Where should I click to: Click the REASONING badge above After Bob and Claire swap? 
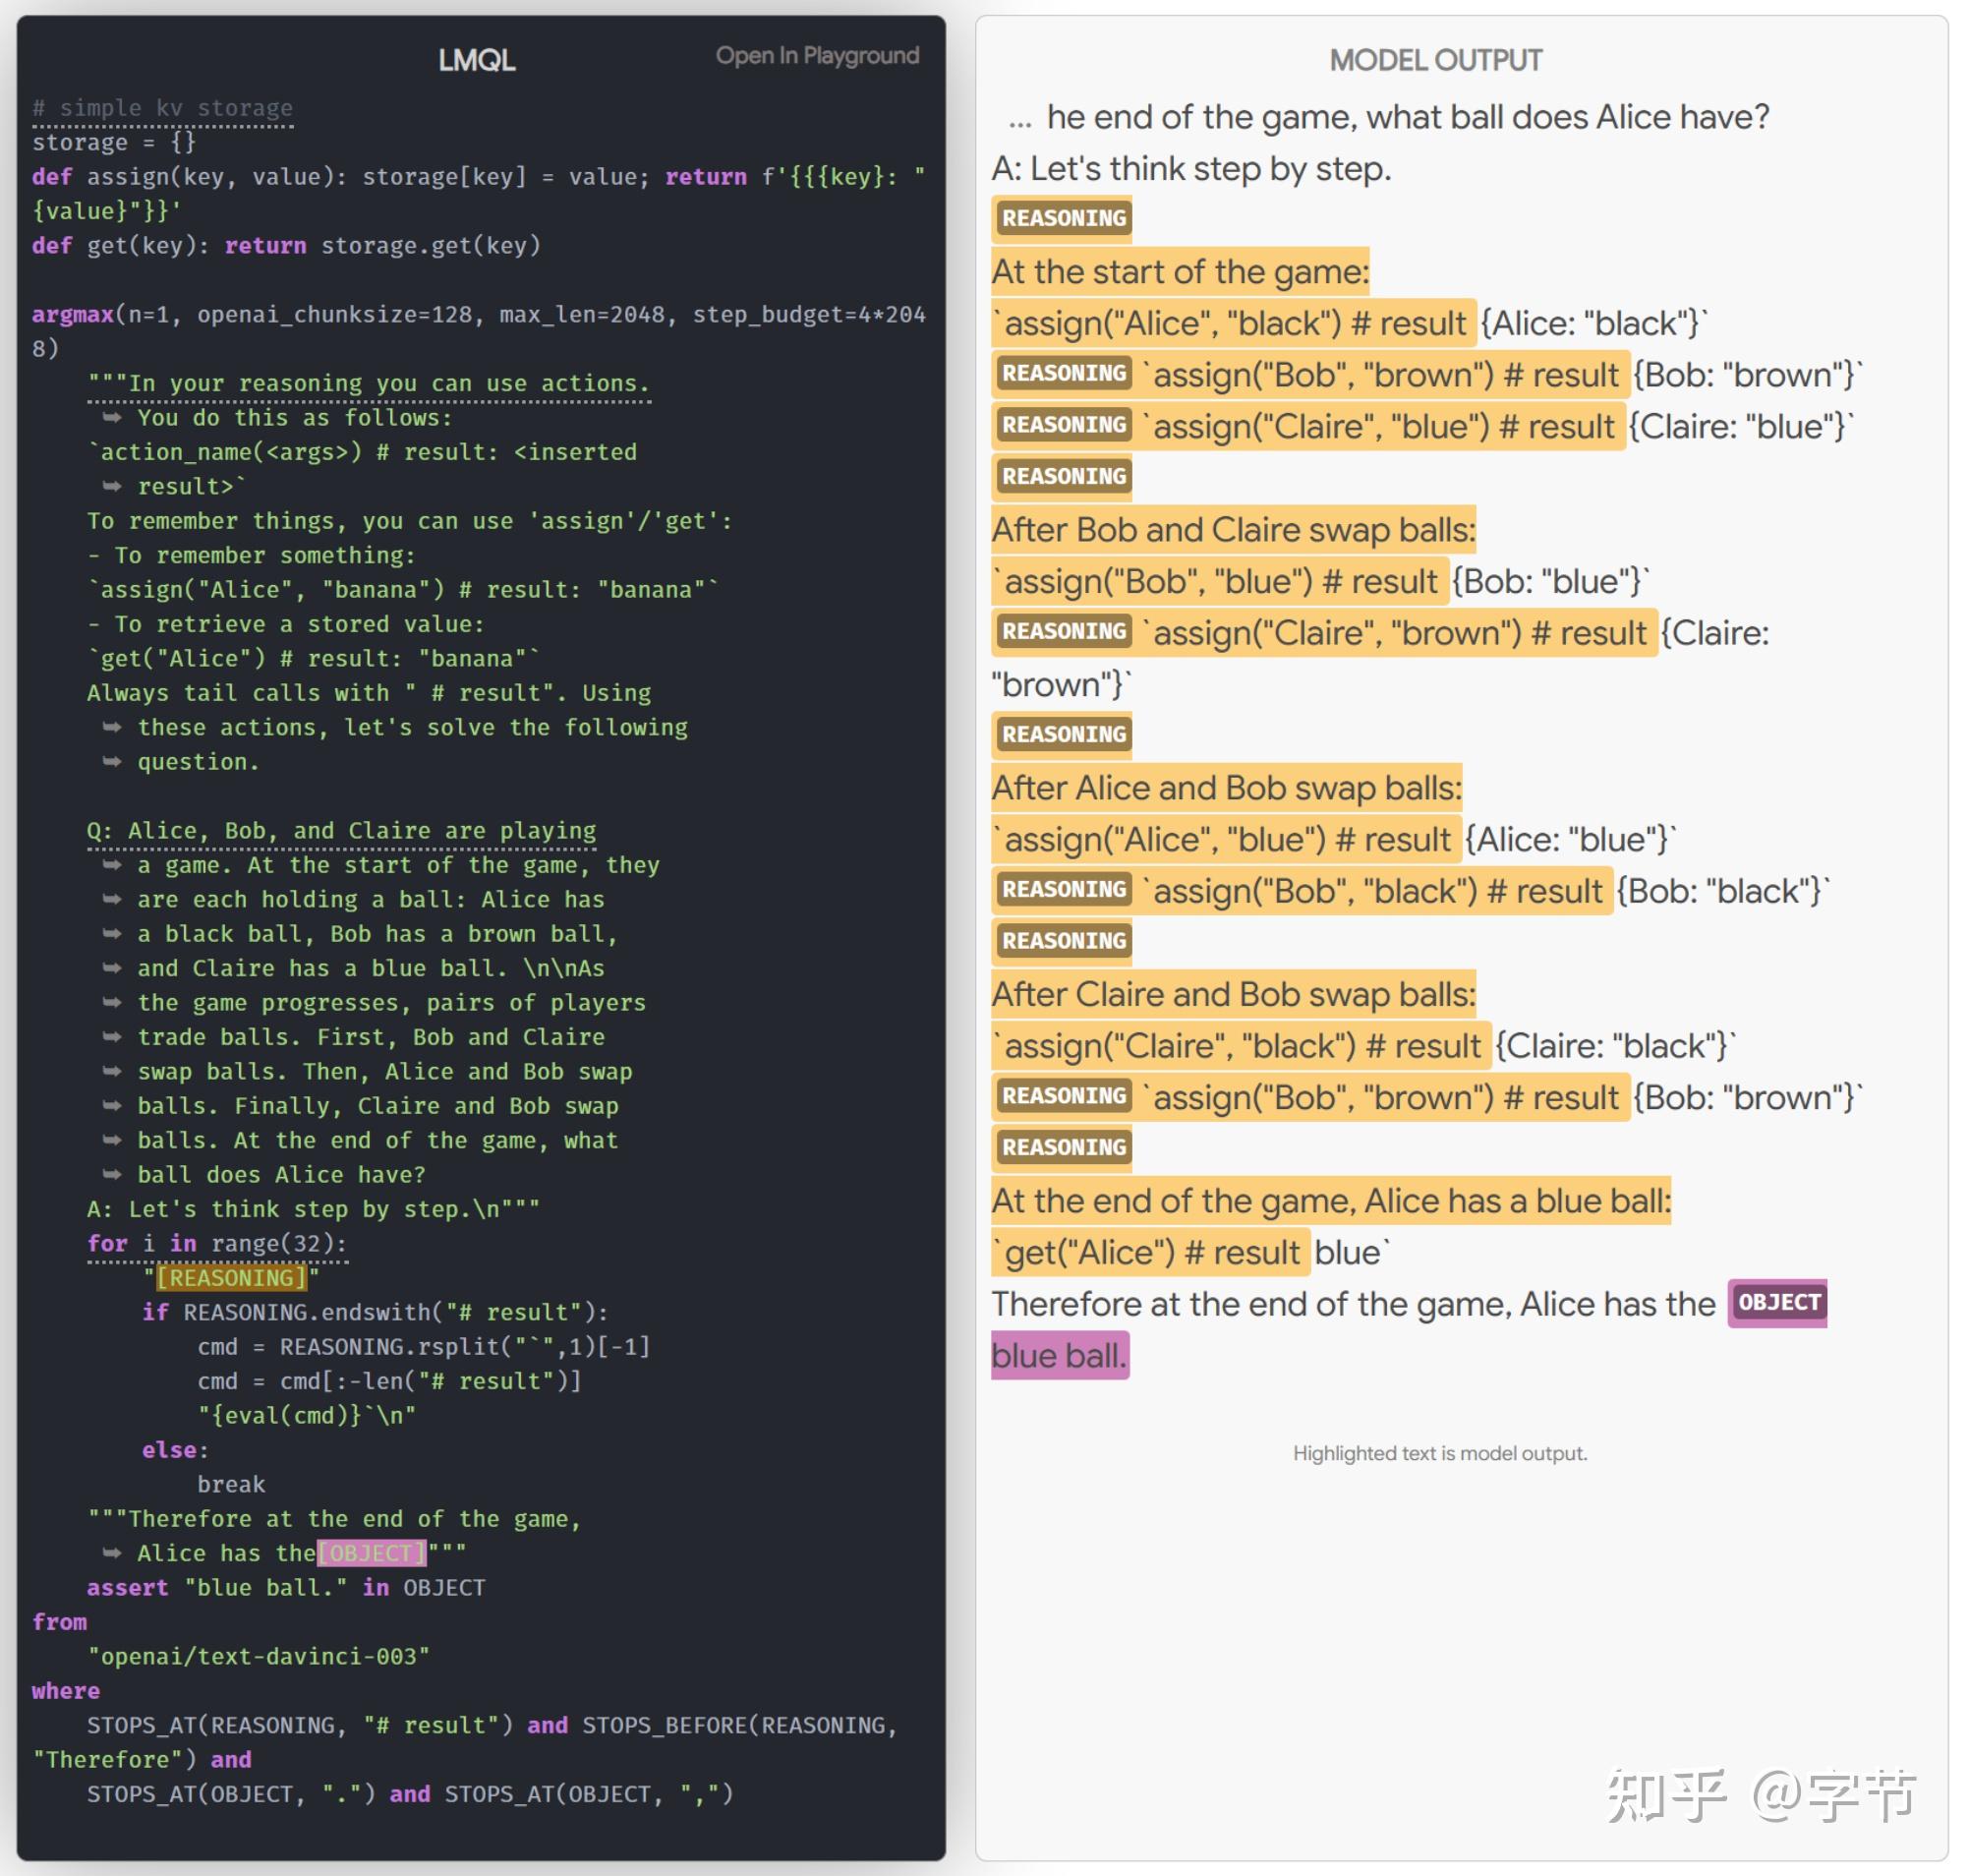click(1062, 476)
